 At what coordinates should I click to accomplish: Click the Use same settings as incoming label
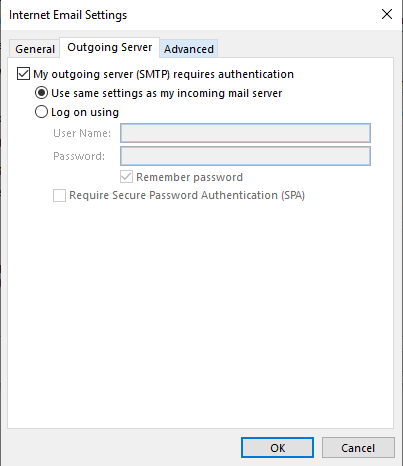tap(167, 93)
